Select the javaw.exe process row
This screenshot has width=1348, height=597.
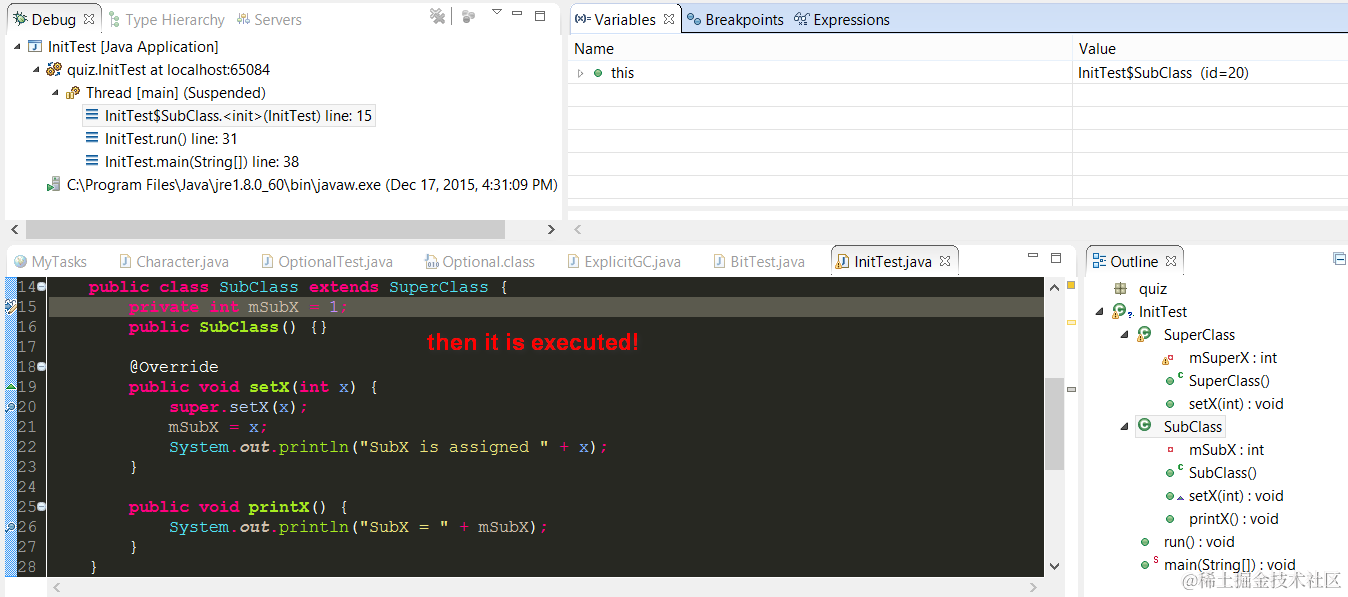tap(302, 185)
